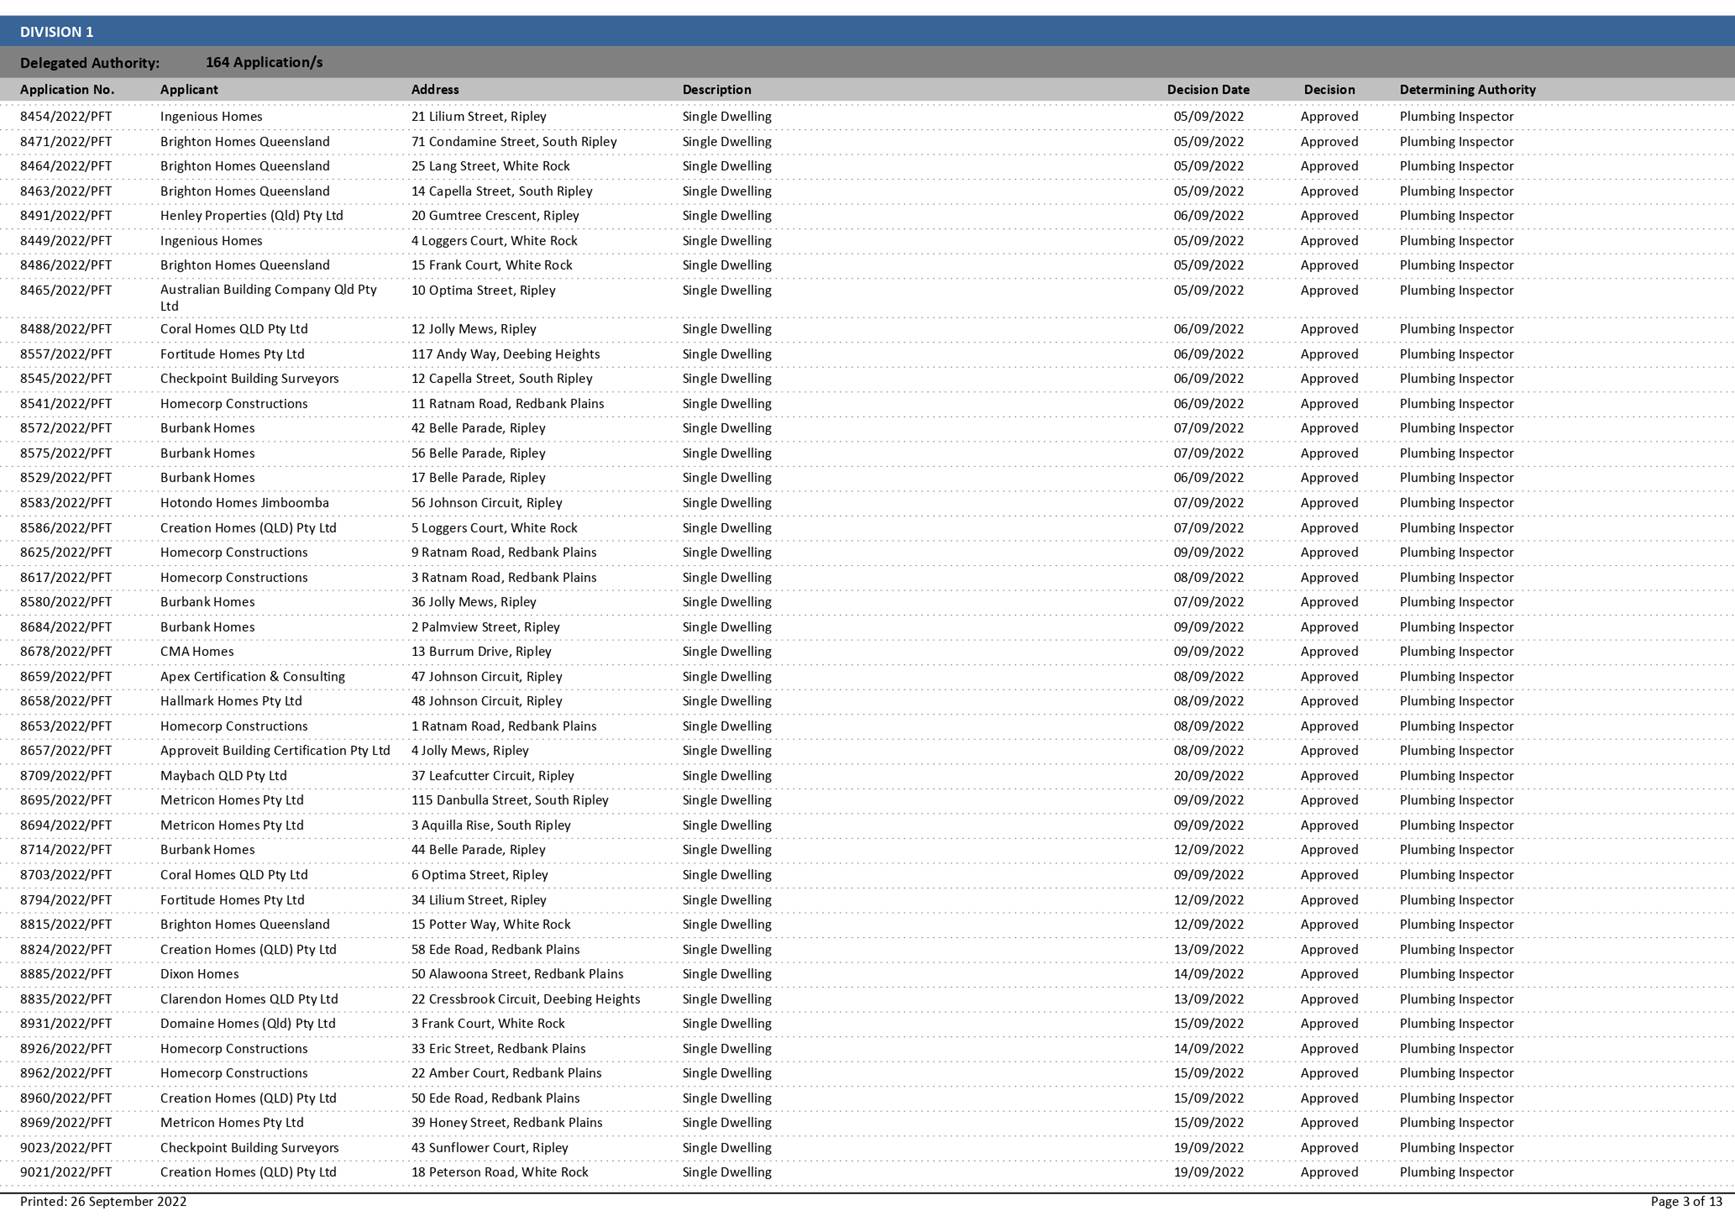Viewport: 1735px width, 1227px height.
Task: Click decision date 20/09/2022
Action: pyautogui.click(x=1208, y=775)
